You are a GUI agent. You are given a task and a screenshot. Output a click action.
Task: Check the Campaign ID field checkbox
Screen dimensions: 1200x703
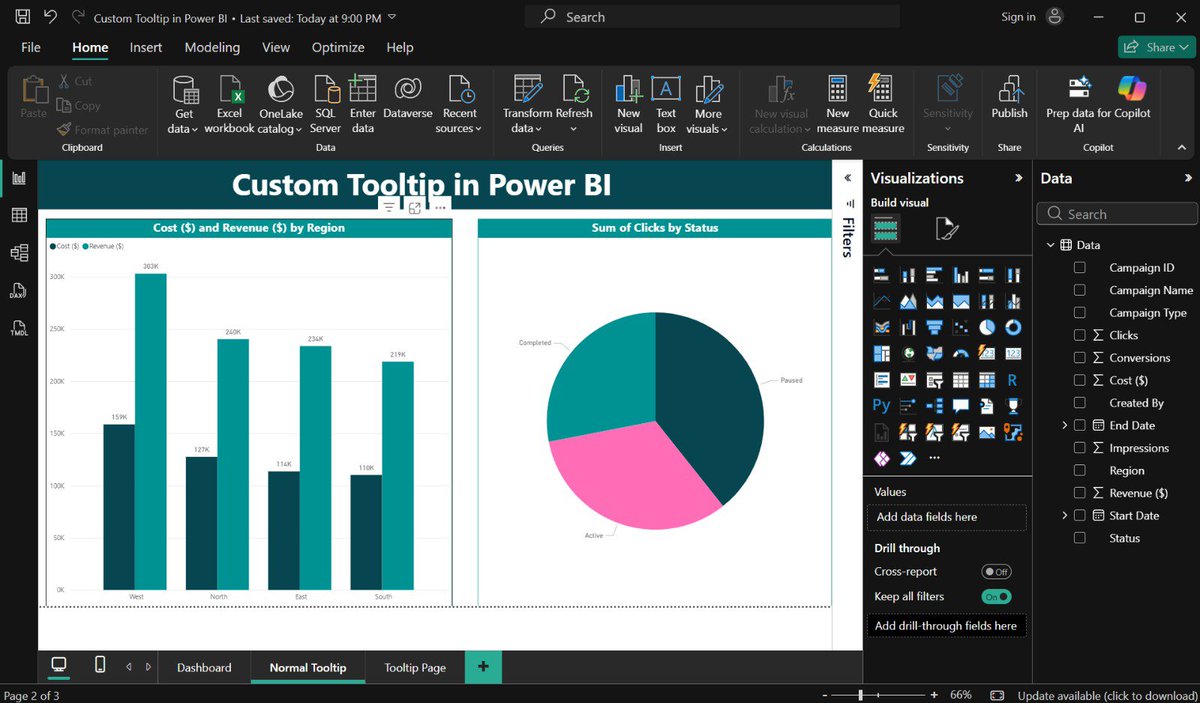coord(1079,267)
